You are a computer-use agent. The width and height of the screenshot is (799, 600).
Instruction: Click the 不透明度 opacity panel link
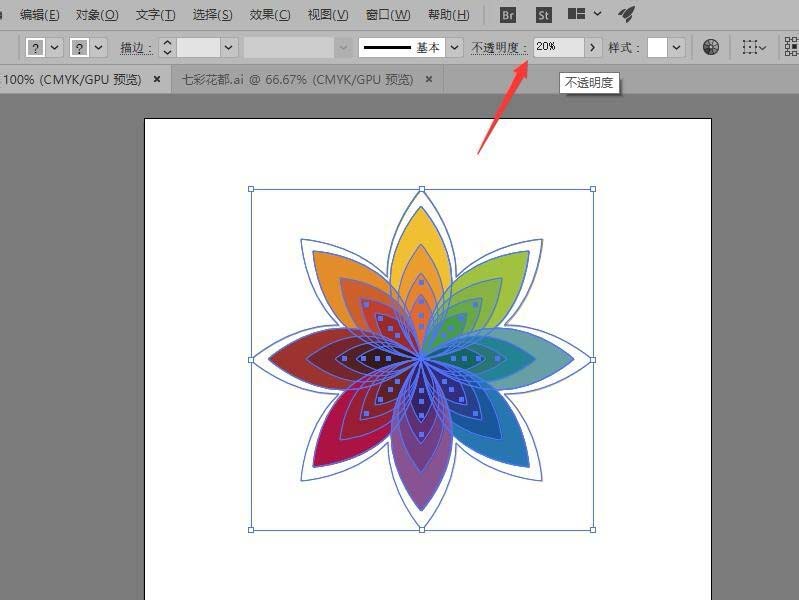click(499, 47)
